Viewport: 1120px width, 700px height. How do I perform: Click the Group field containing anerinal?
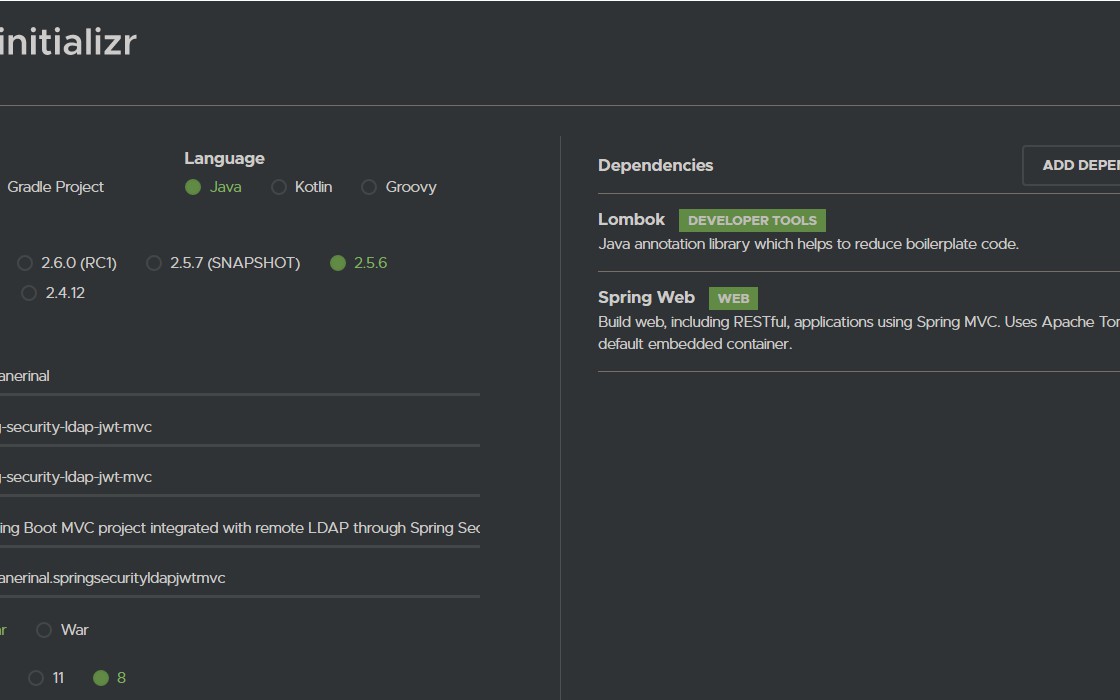(x=240, y=377)
